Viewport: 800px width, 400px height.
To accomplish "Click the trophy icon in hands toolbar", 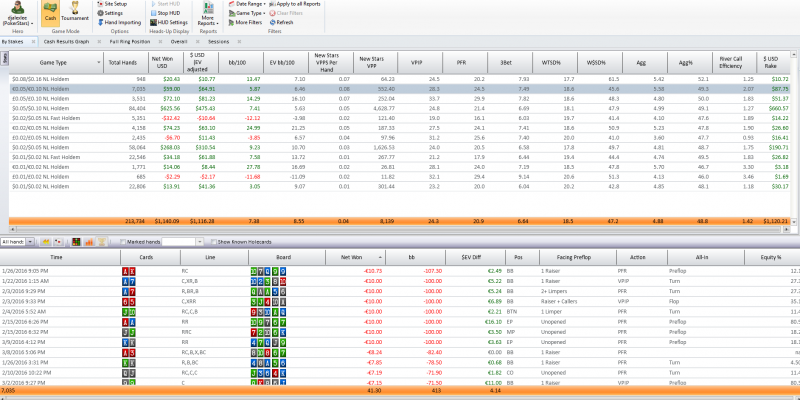I will (x=102, y=241).
